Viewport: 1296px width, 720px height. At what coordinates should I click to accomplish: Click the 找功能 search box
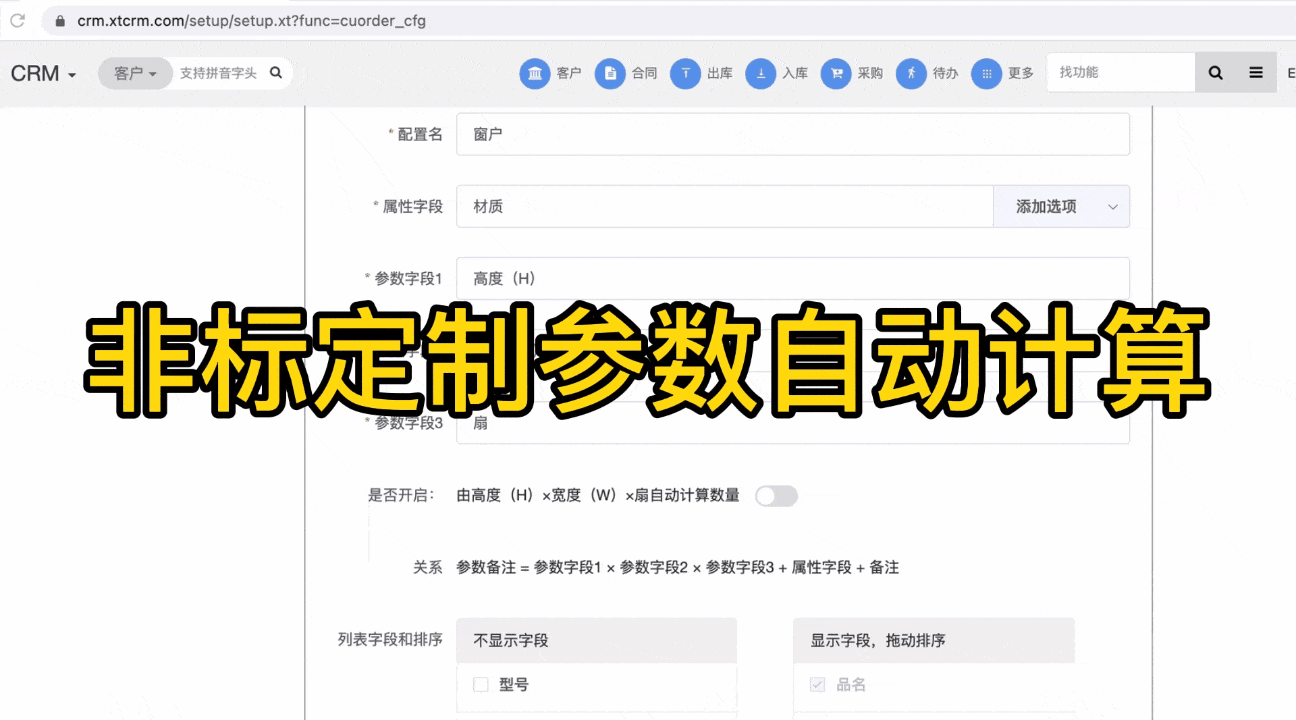pyautogui.click(x=1120, y=73)
